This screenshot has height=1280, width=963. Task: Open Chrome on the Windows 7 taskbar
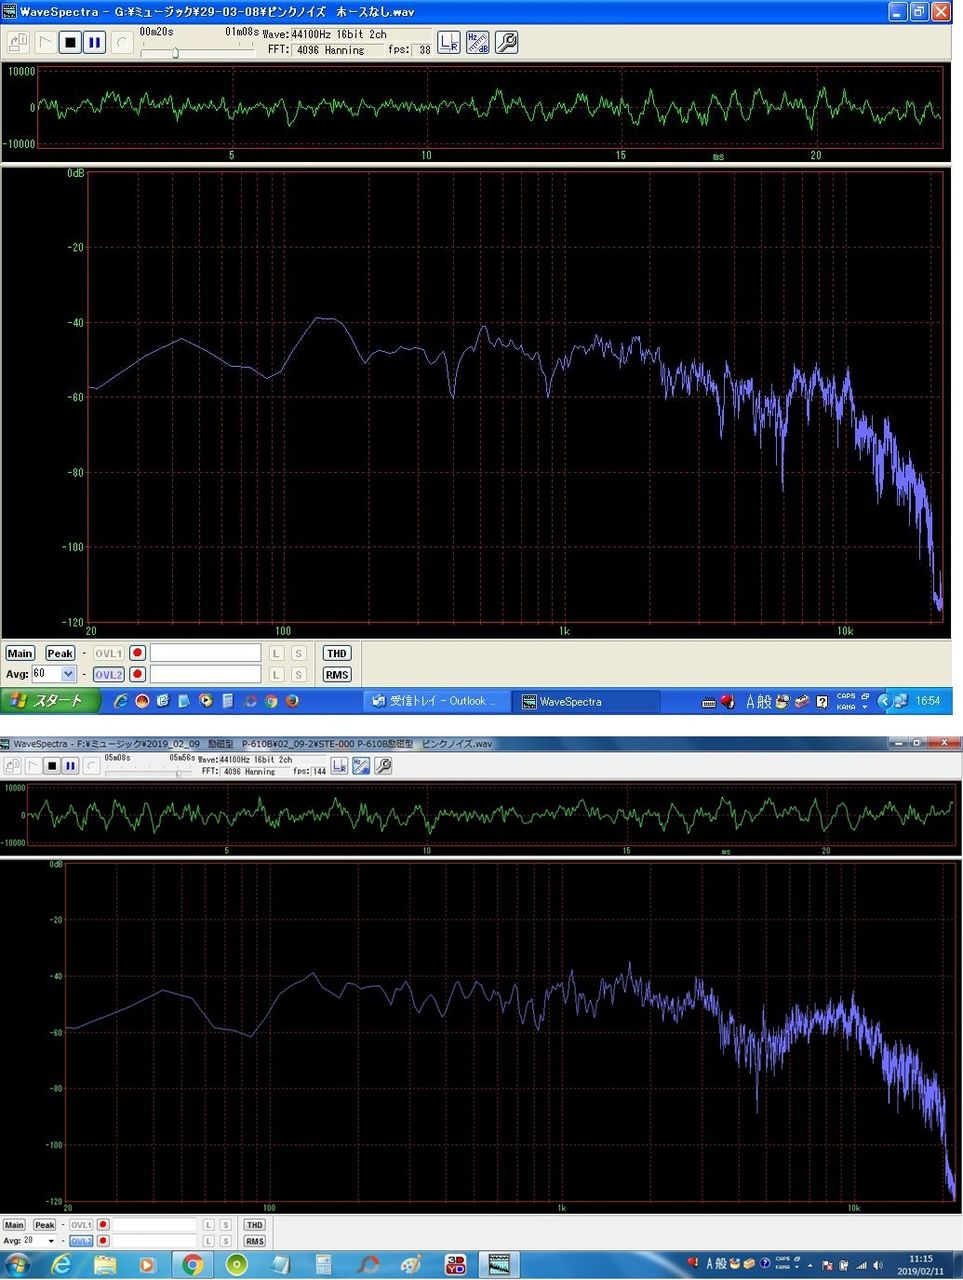pos(192,1265)
